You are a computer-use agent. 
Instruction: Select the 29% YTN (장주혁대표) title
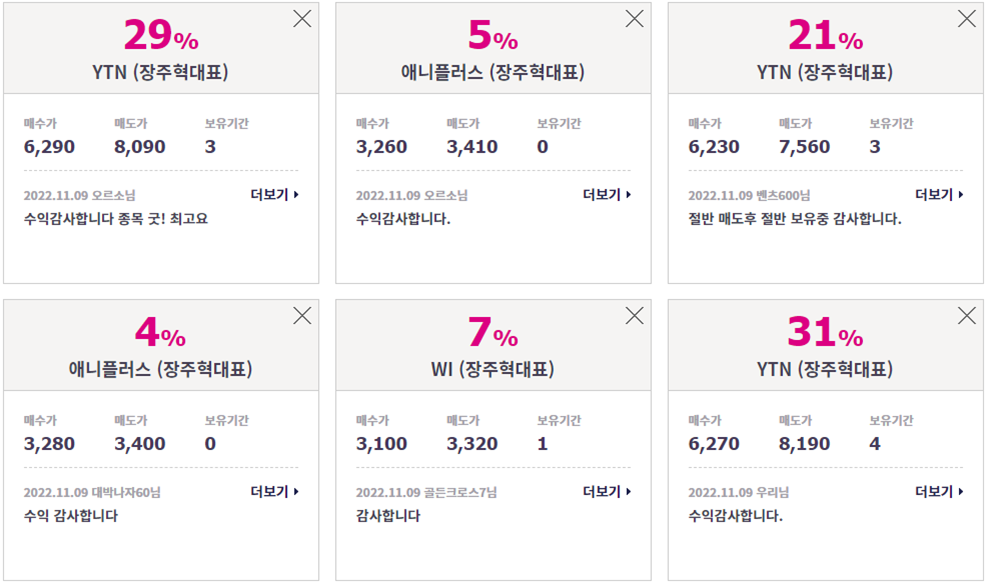point(161,72)
